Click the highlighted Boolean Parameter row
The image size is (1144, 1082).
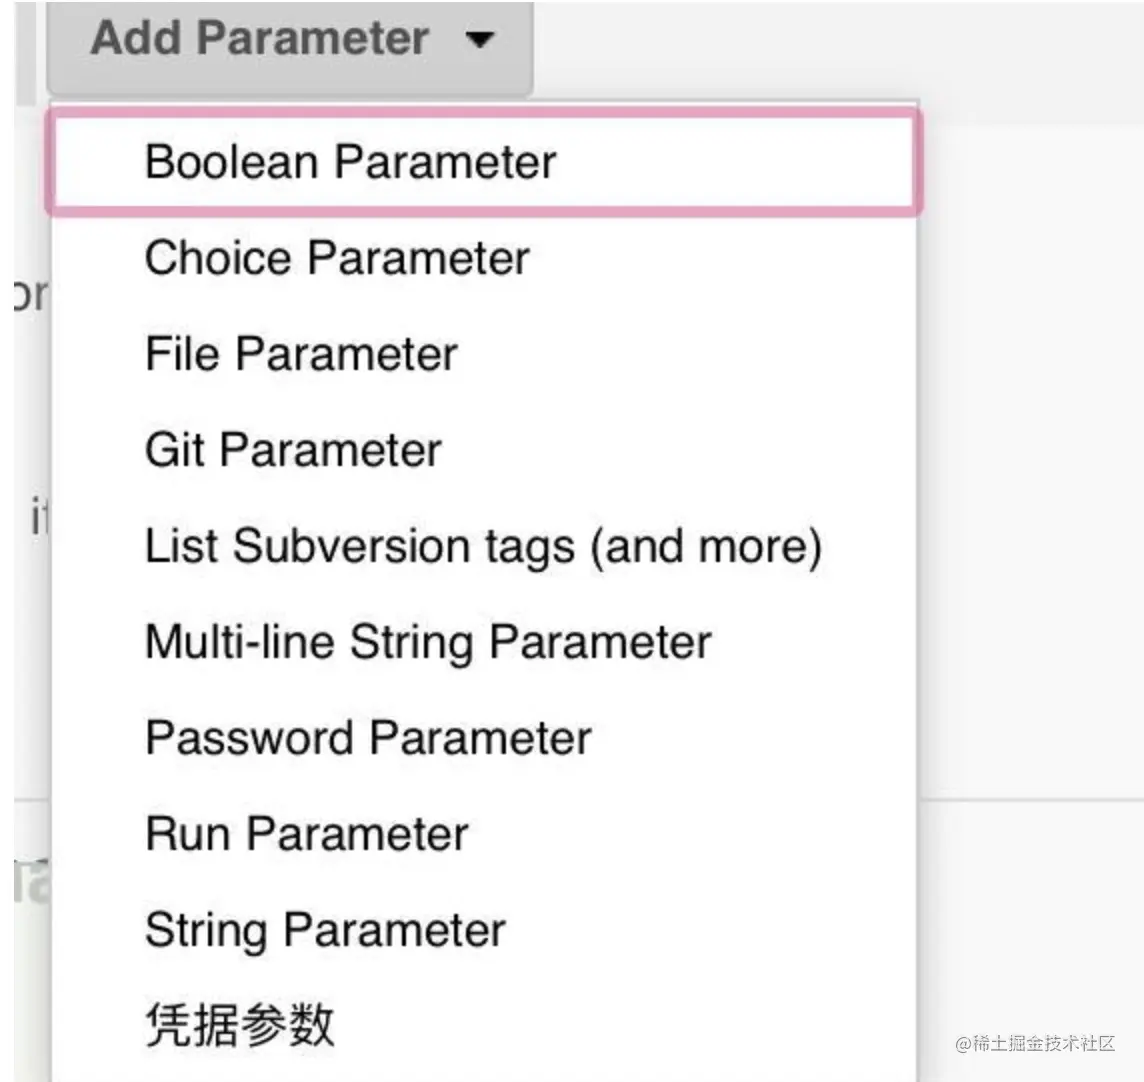483,162
